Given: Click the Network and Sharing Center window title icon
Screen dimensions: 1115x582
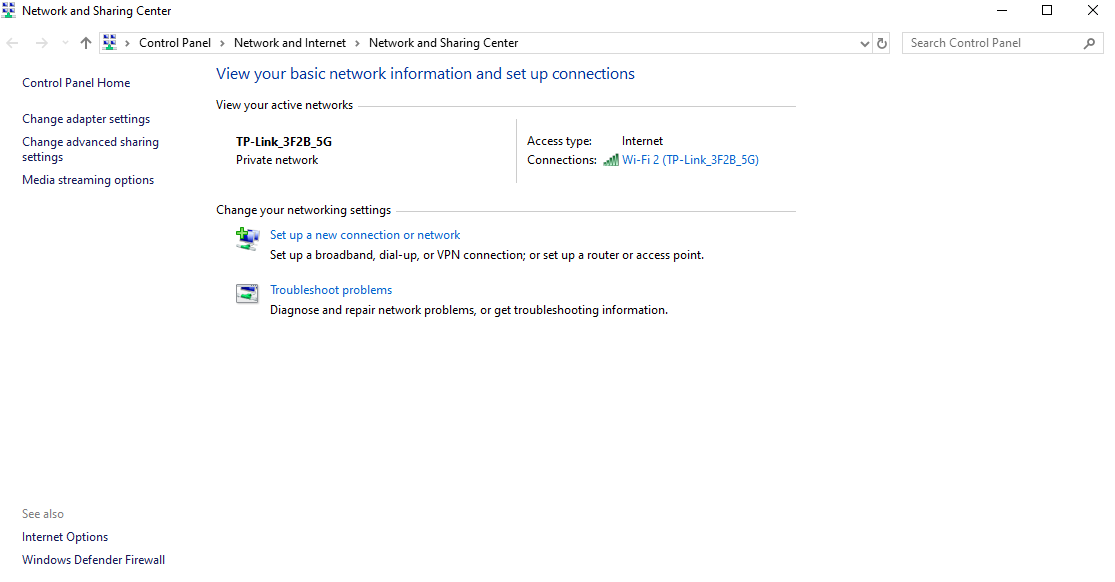Looking at the screenshot, I should 10,10.
